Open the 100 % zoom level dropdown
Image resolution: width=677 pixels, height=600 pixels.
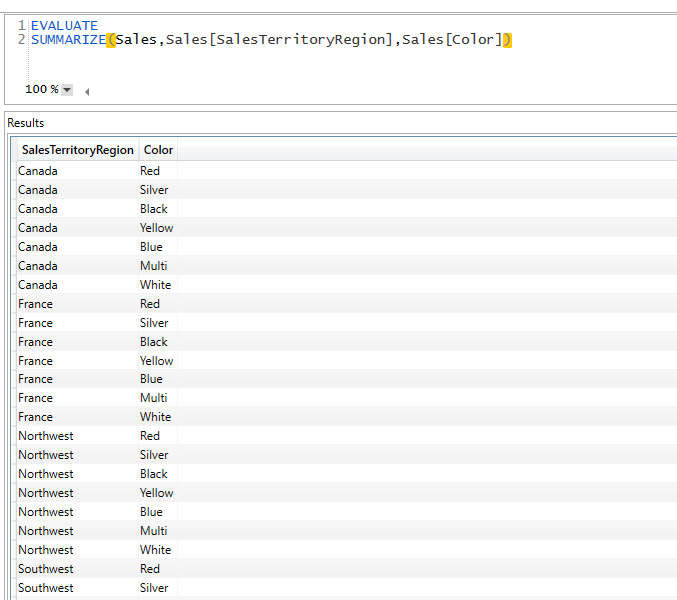[x=67, y=90]
